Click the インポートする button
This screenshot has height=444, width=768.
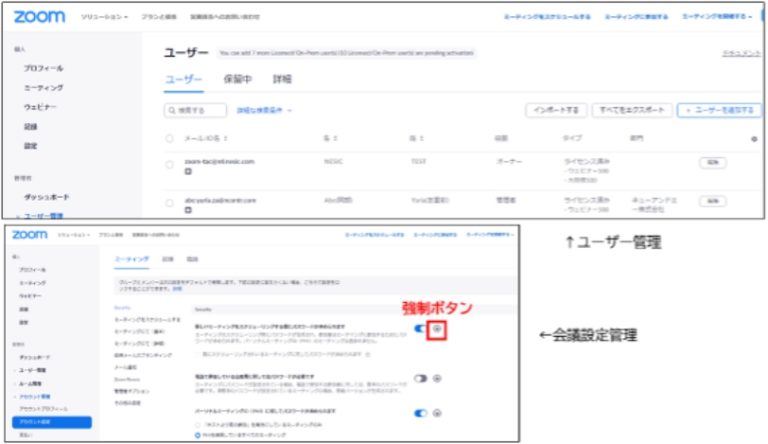(x=554, y=110)
